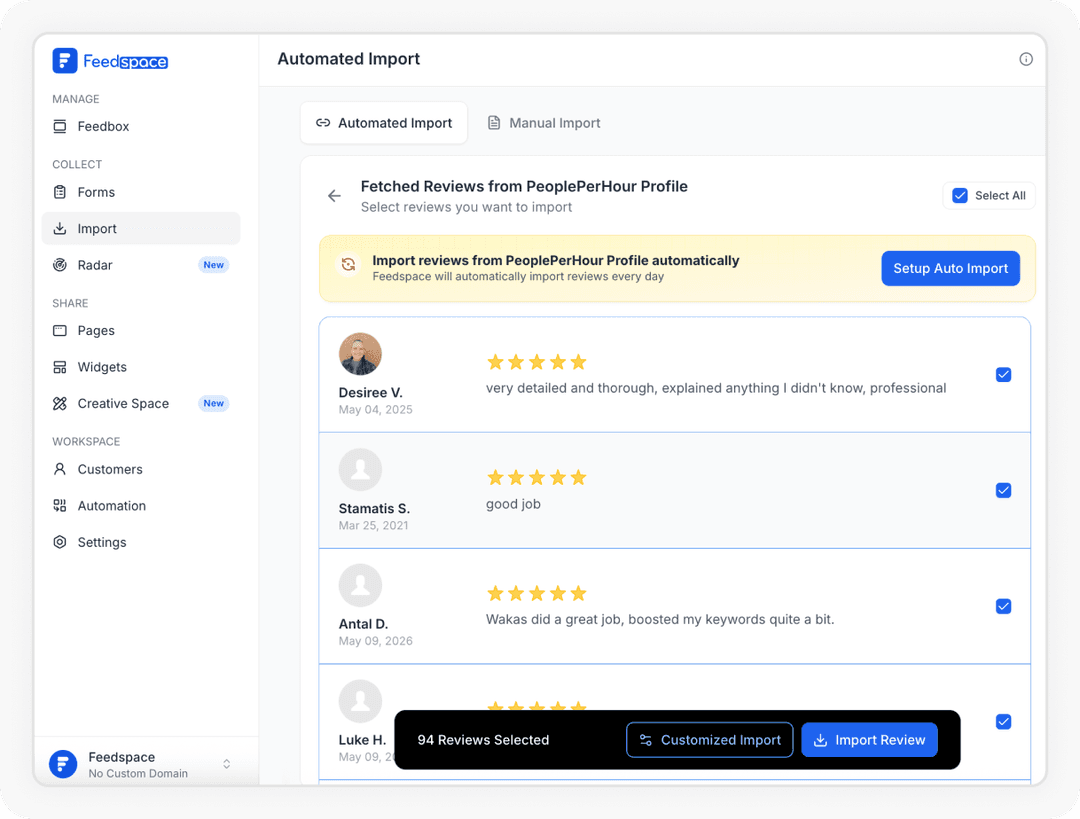Click the auto-sync refresh icon in yellow banner
Viewport: 1080px width, 819px height.
pos(349,265)
